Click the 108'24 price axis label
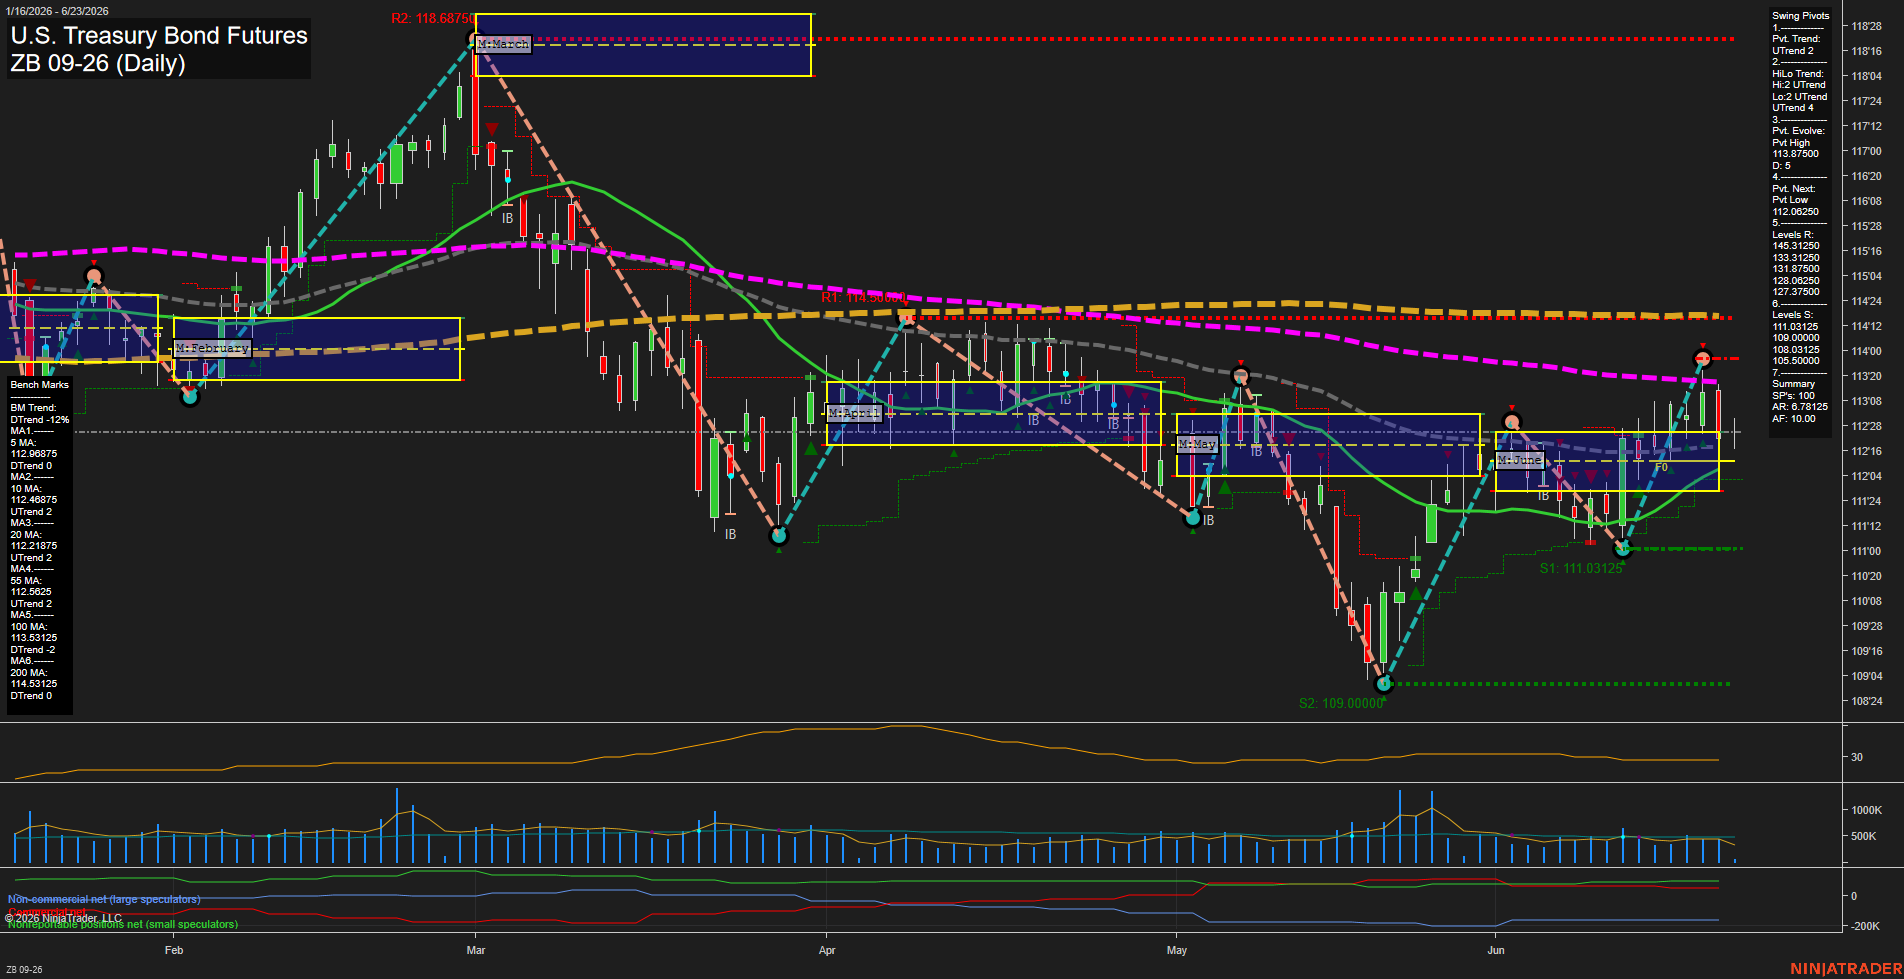This screenshot has height=979, width=1904. pyautogui.click(x=1866, y=701)
